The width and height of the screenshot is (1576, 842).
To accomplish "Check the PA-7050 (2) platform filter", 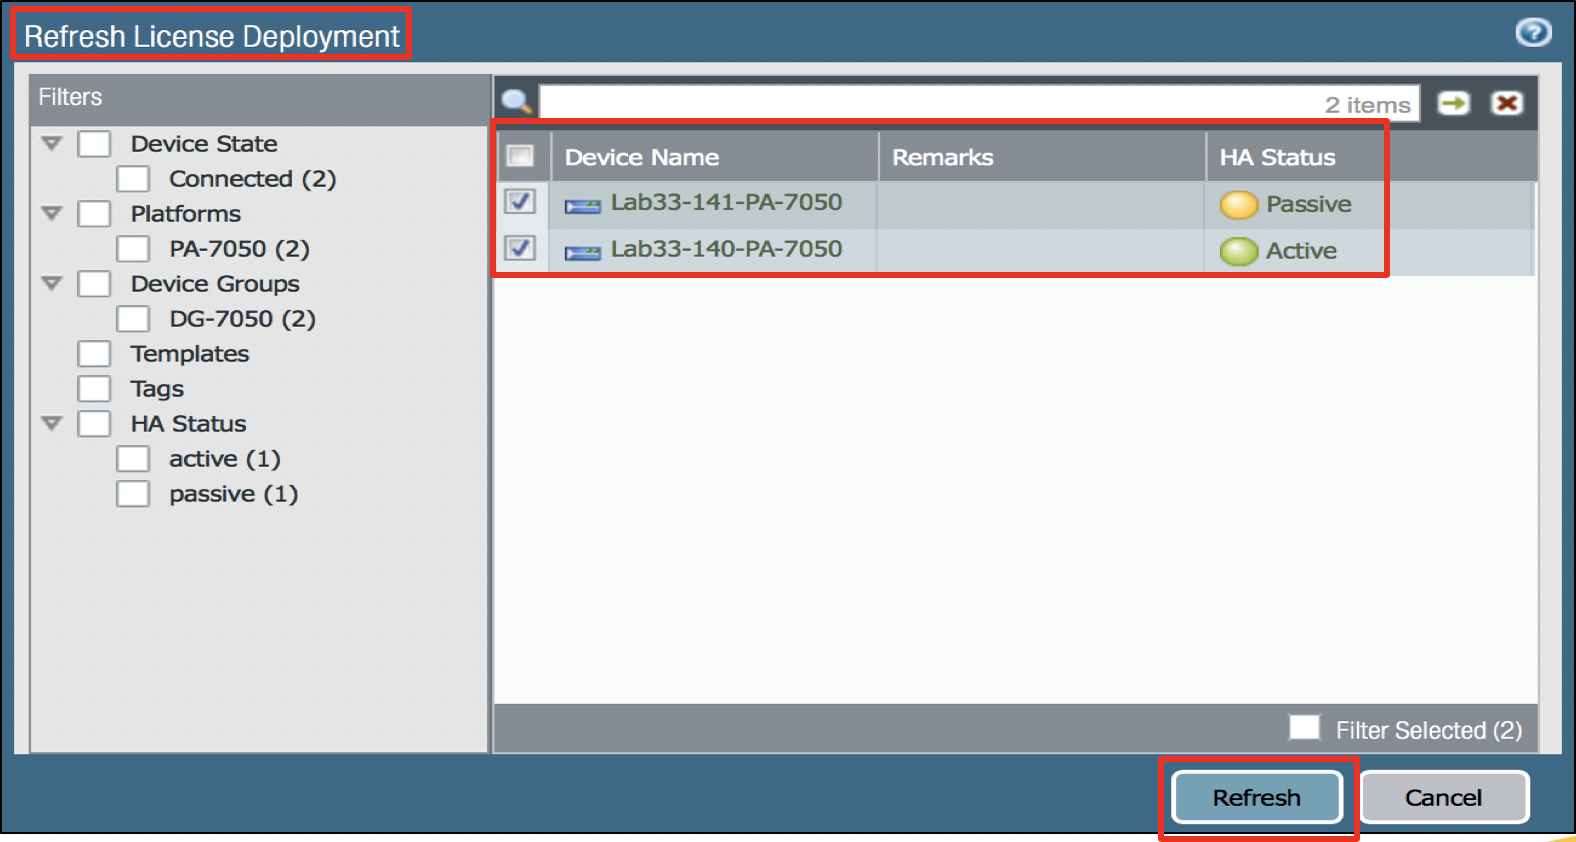I will pos(133,249).
